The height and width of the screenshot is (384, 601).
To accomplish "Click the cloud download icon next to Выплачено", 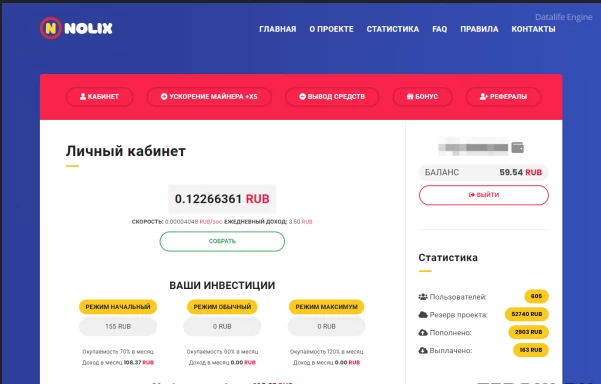I will click(x=423, y=350).
